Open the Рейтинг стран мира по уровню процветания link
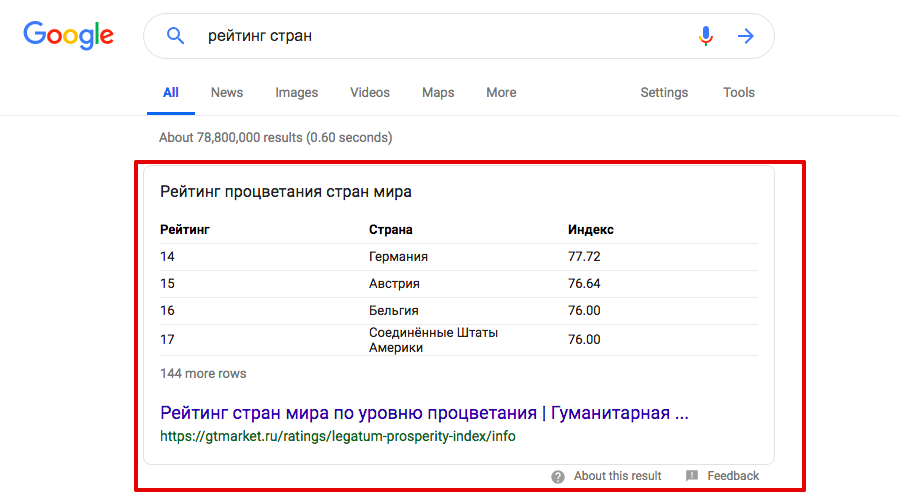The image size is (899, 503). [424, 412]
